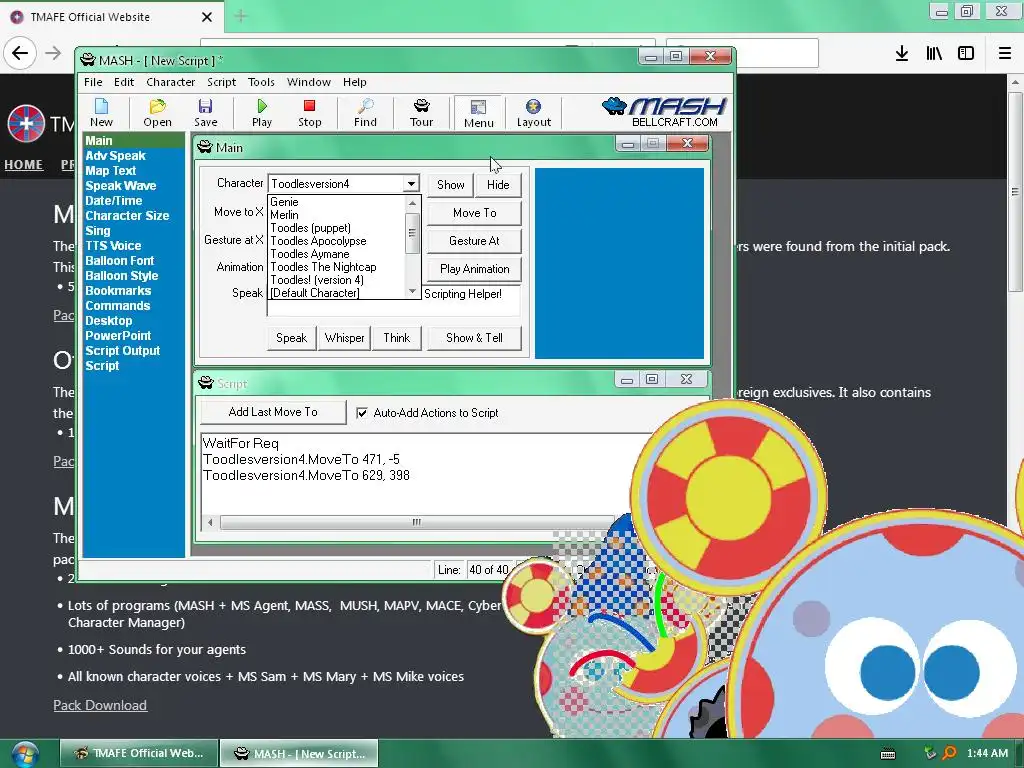
Task: Open the Tools menu
Action: (x=261, y=82)
